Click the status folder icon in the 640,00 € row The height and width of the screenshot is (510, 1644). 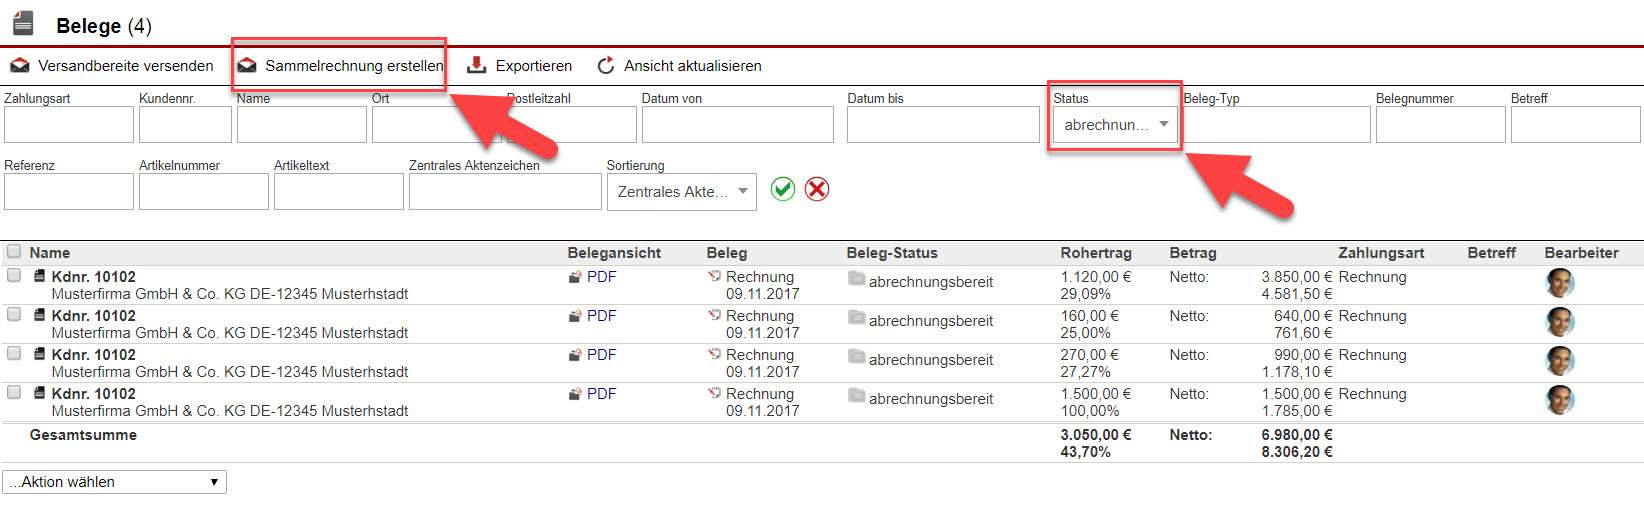(856, 317)
